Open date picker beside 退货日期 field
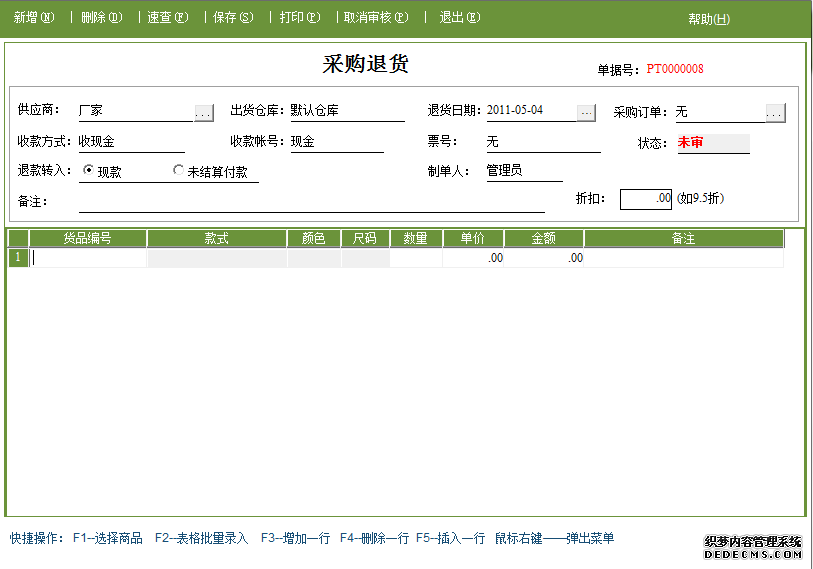This screenshot has height=569, width=813. (587, 113)
